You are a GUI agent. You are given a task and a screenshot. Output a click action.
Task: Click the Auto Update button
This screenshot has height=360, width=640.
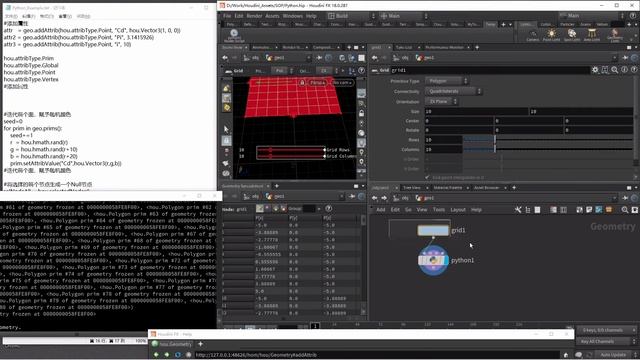click(x=613, y=355)
